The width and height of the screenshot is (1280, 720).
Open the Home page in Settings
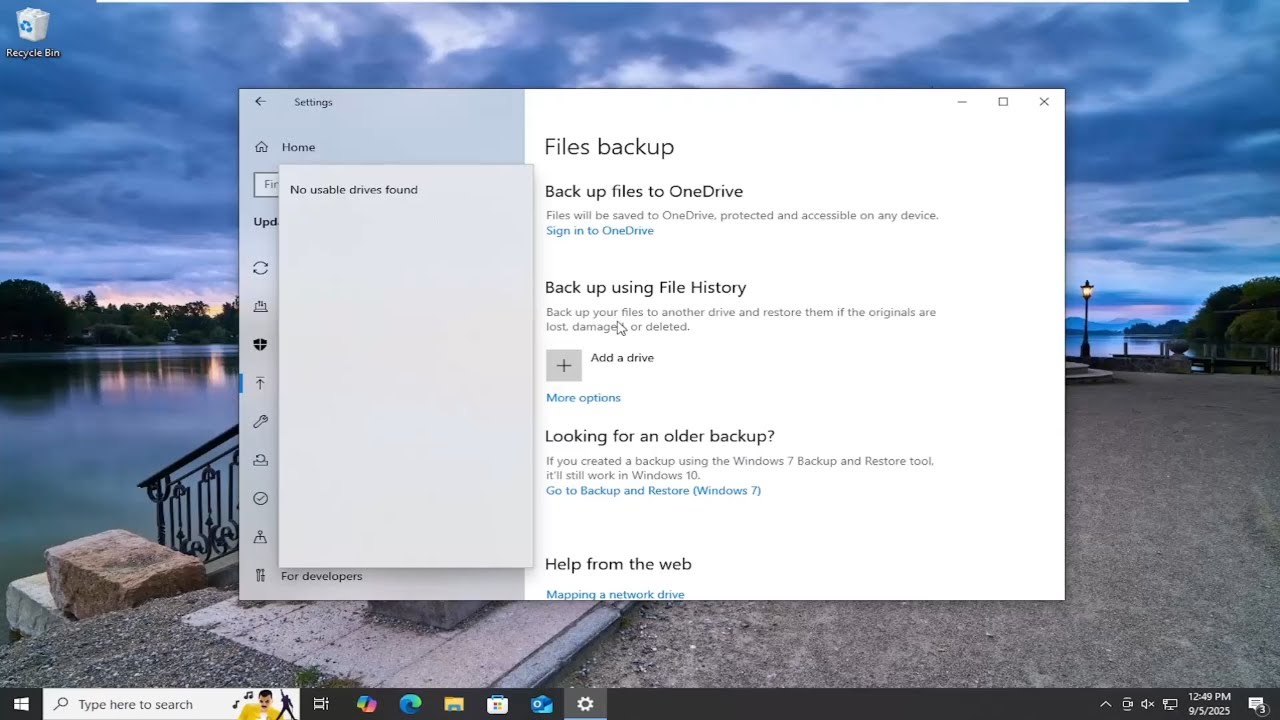click(298, 147)
